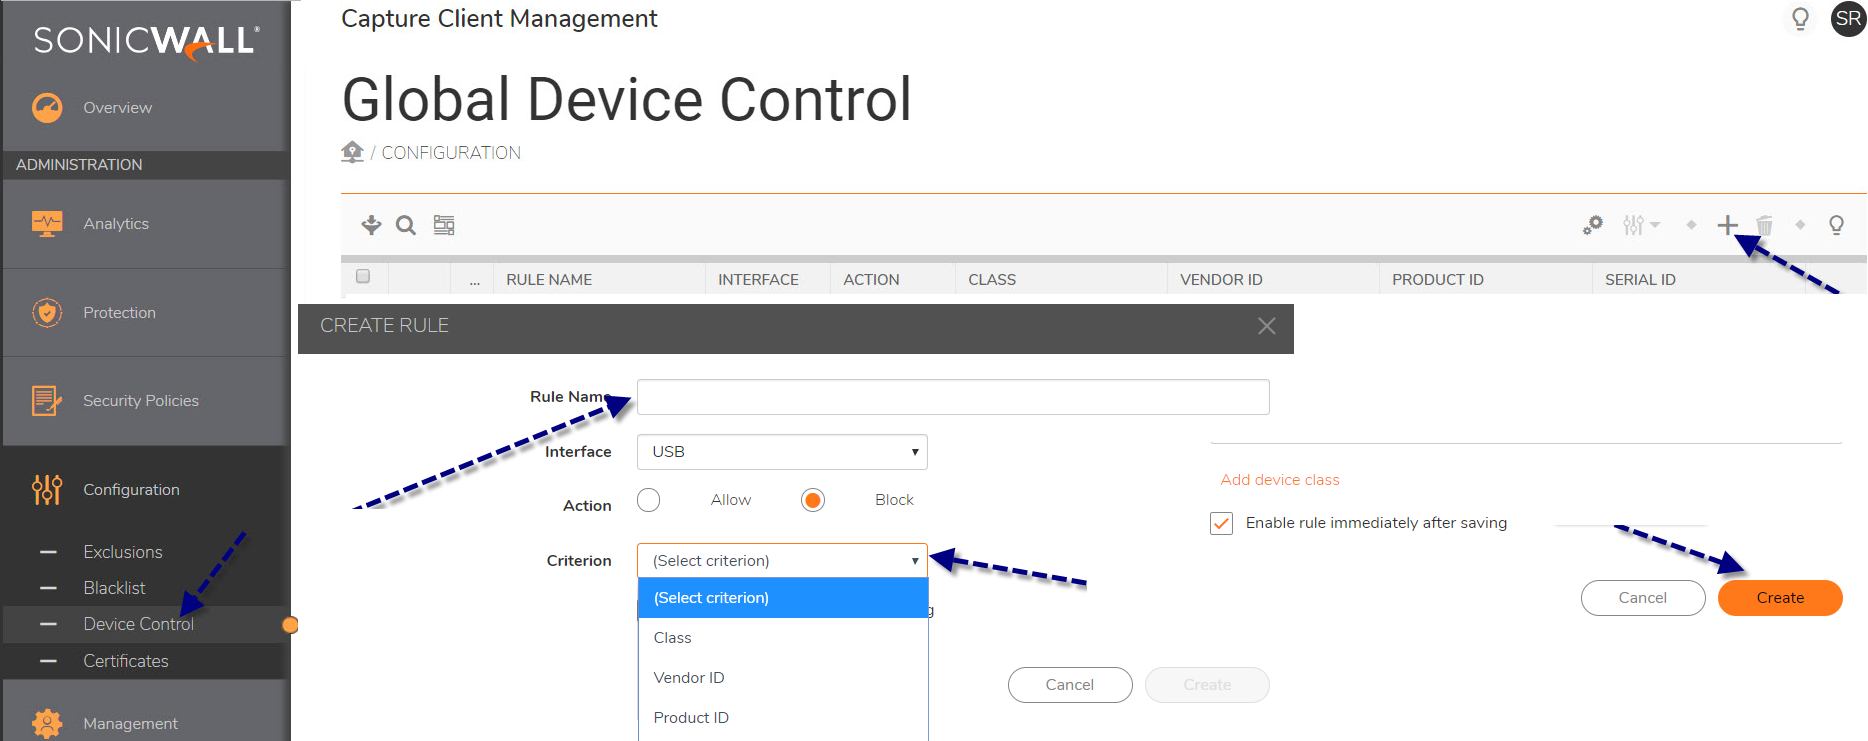
Task: Open the Analytics sidebar icon
Action: click(47, 224)
